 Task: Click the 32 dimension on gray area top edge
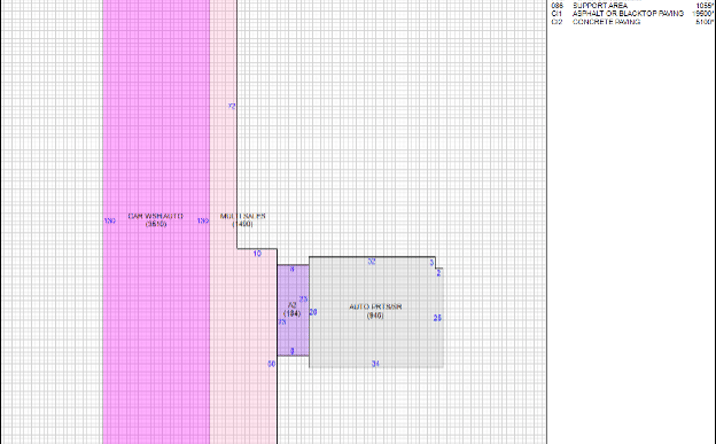(x=372, y=262)
